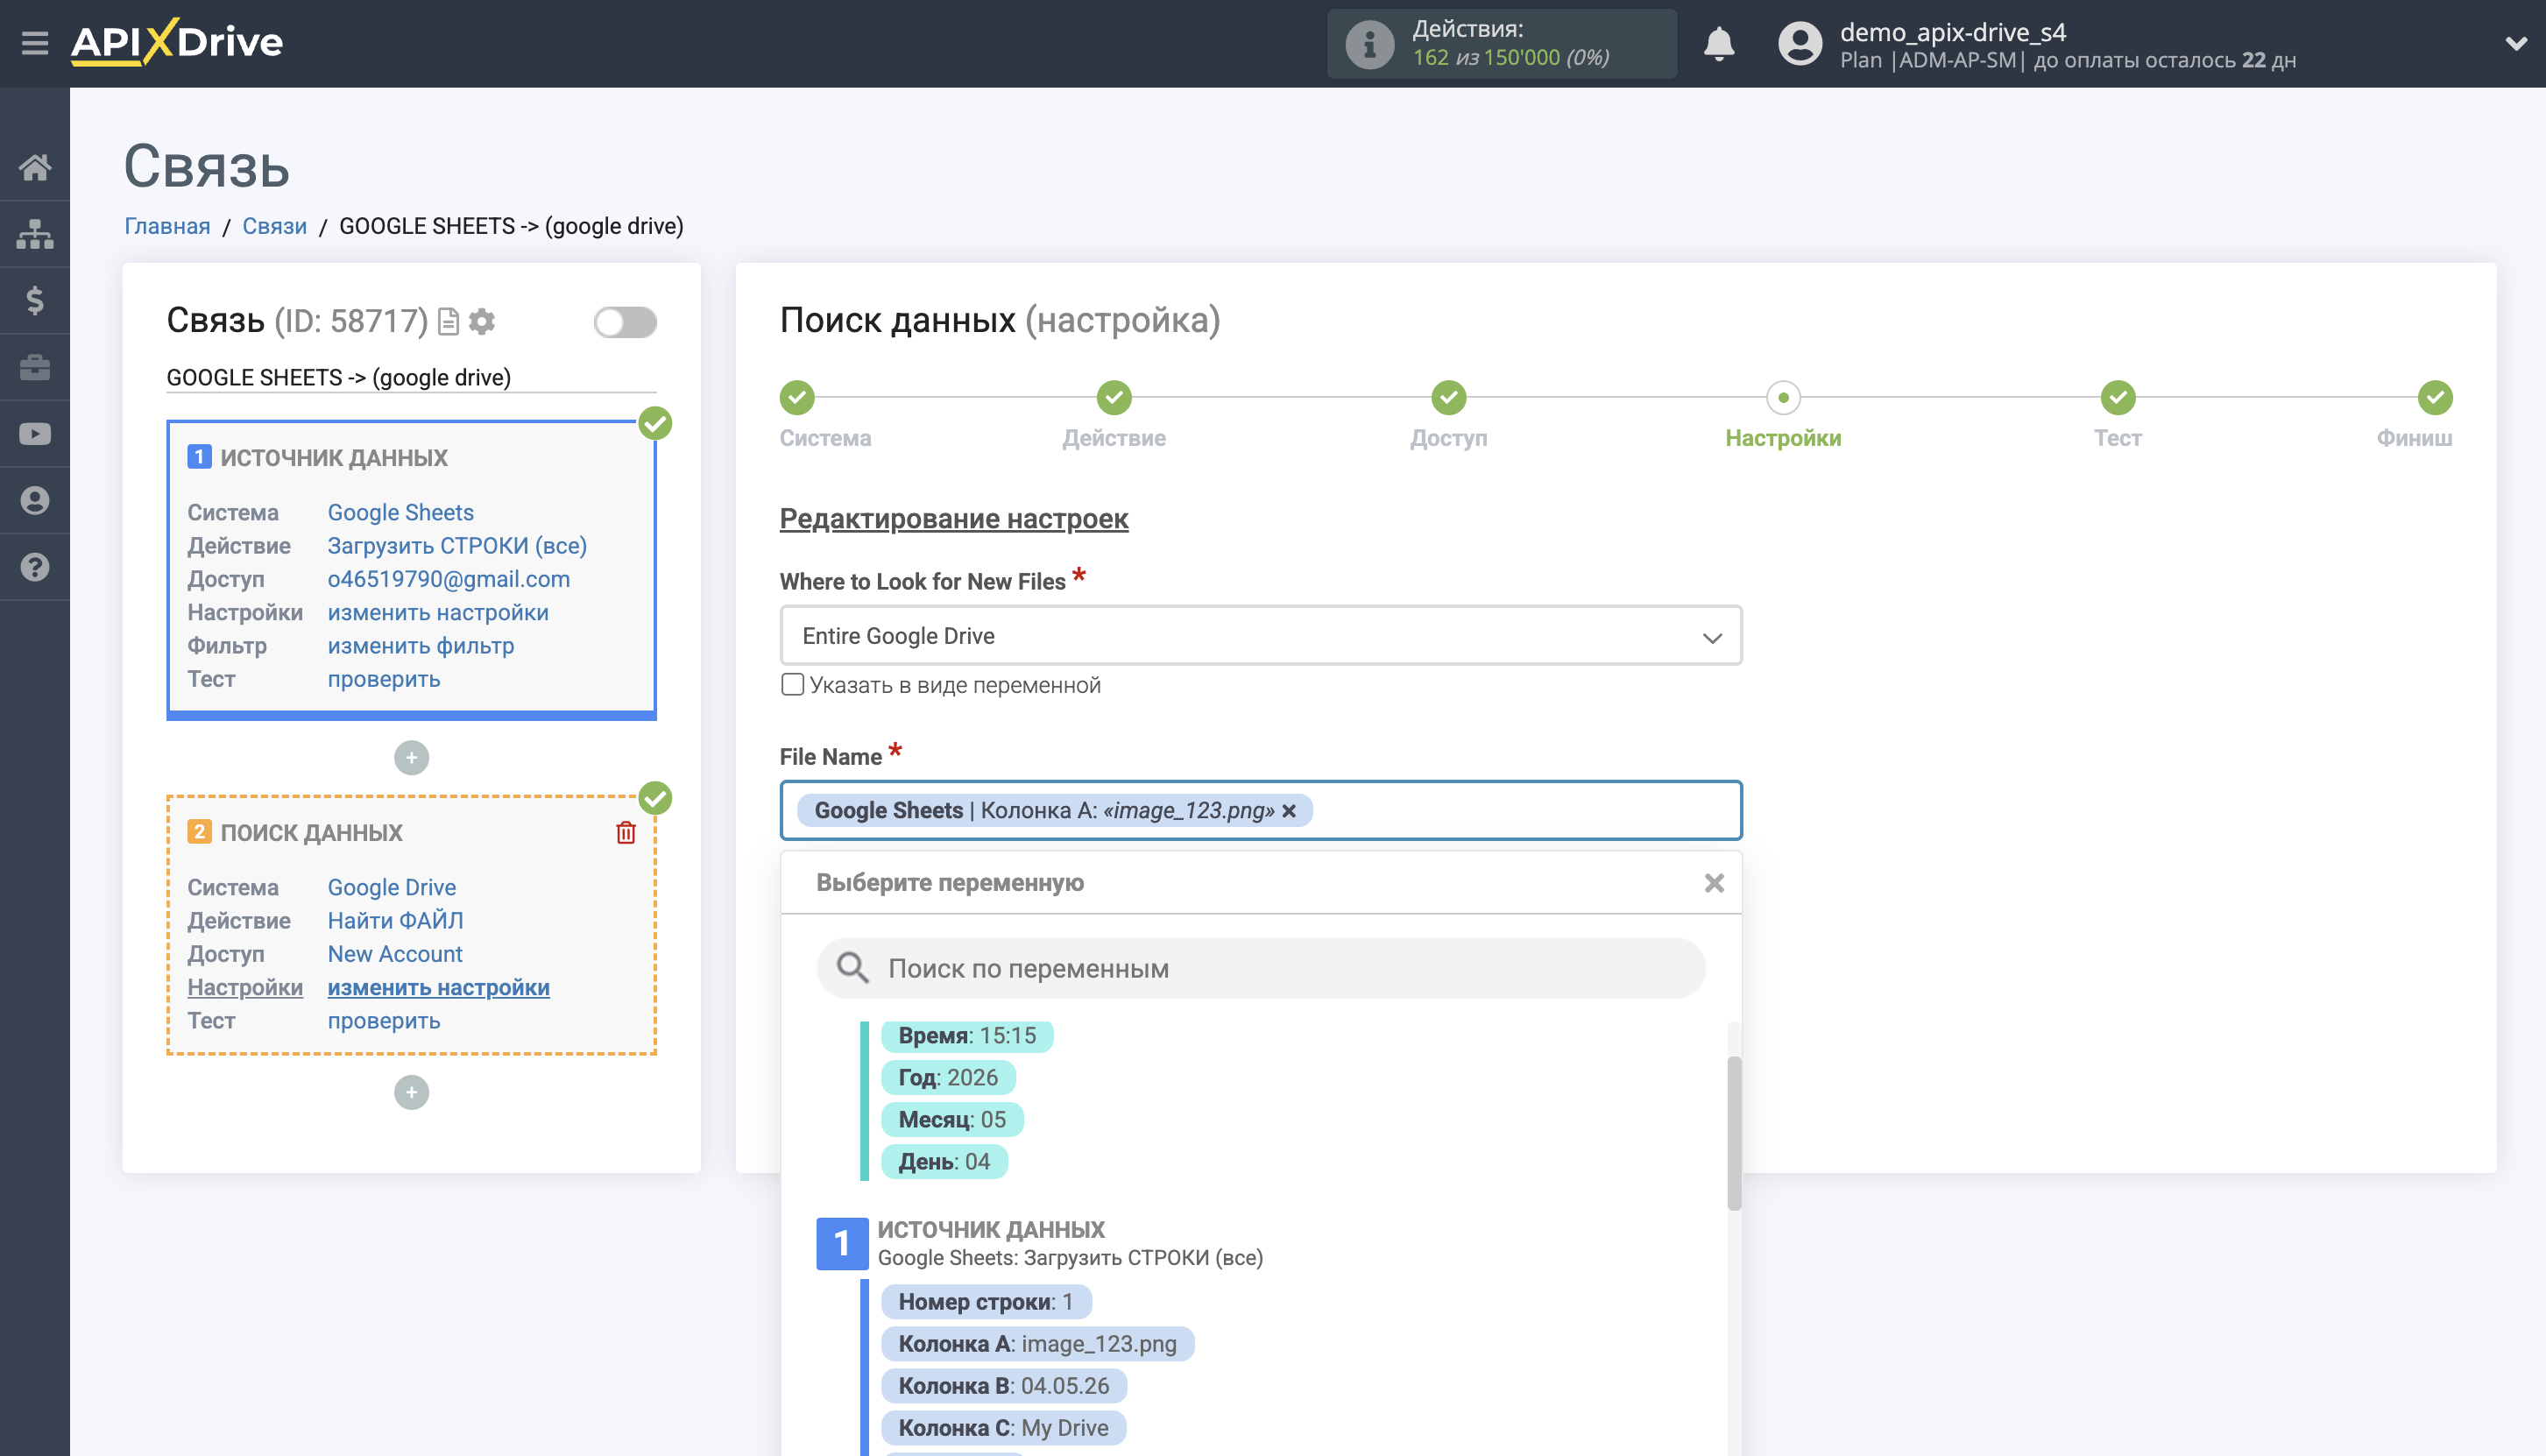
Task: Click the o46519790@gmail.com access link
Action: (448, 579)
